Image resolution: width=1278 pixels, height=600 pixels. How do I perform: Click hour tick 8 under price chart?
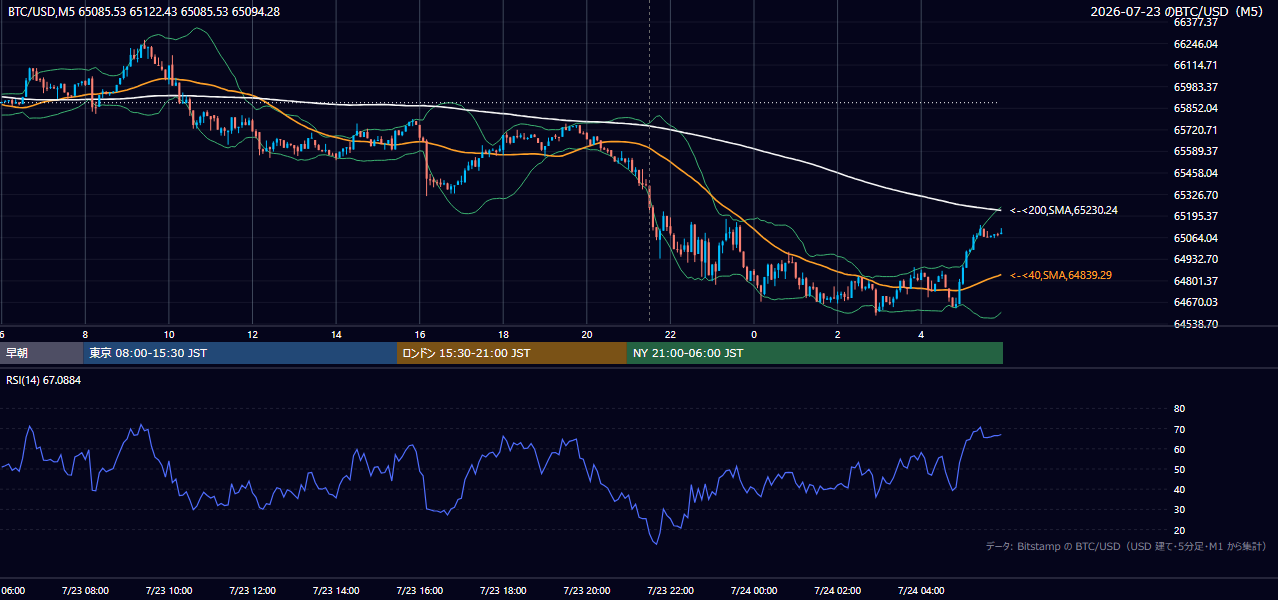click(x=85, y=334)
